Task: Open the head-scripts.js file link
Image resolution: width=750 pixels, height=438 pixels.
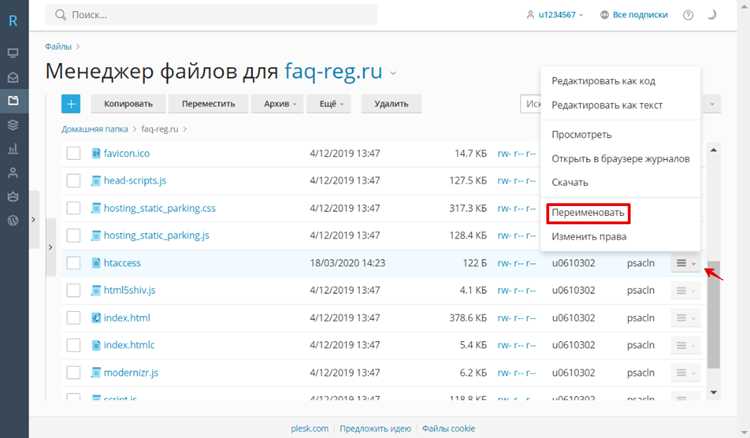Action: coord(135,180)
